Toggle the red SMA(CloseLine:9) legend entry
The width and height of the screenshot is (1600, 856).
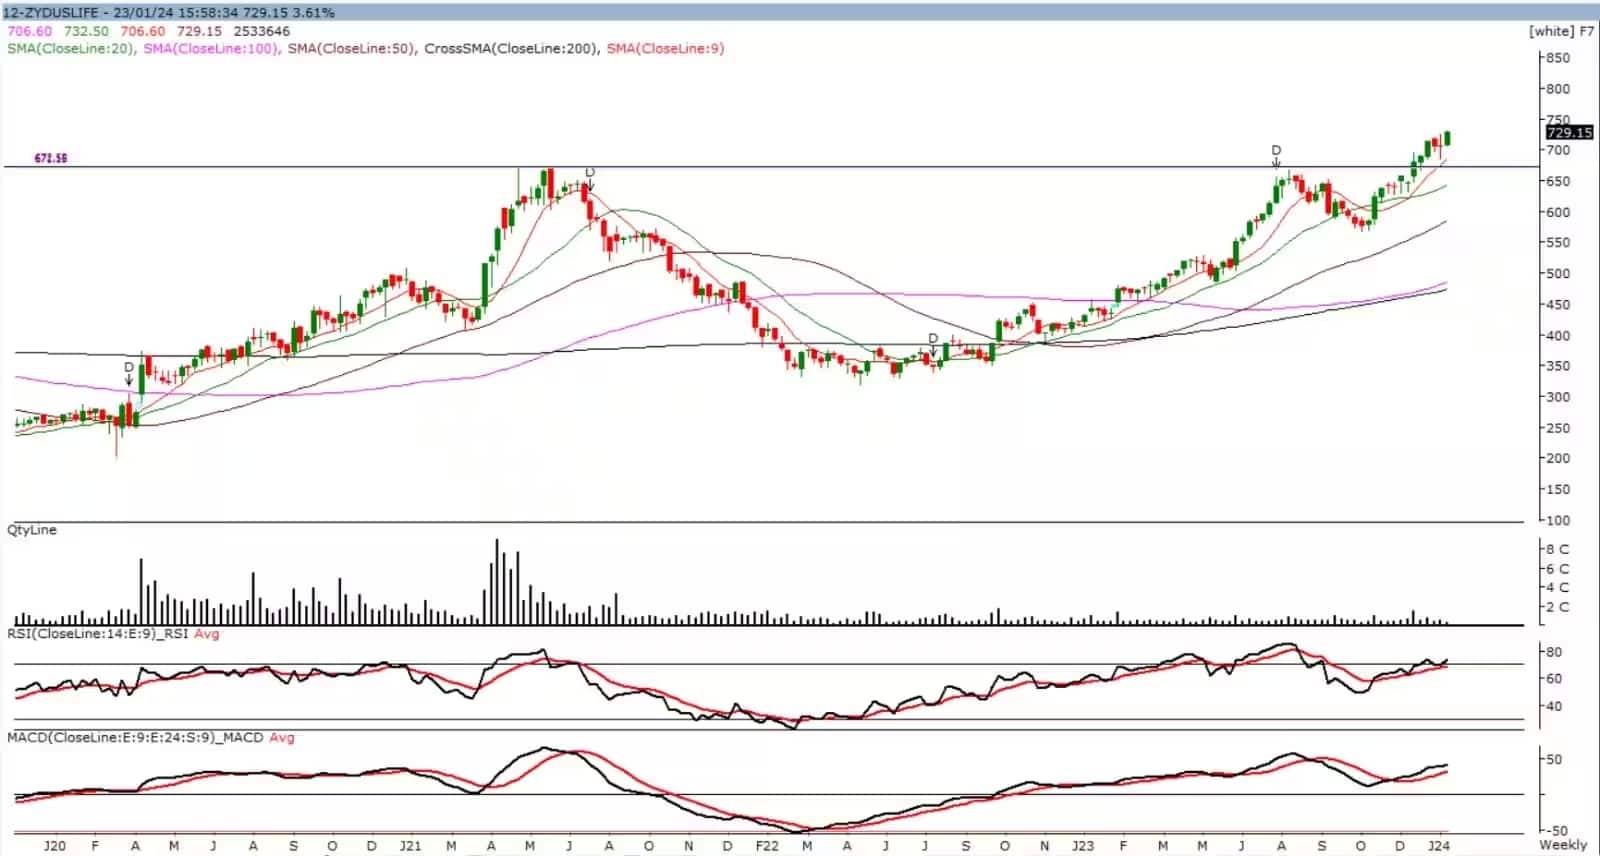pyautogui.click(x=665, y=48)
